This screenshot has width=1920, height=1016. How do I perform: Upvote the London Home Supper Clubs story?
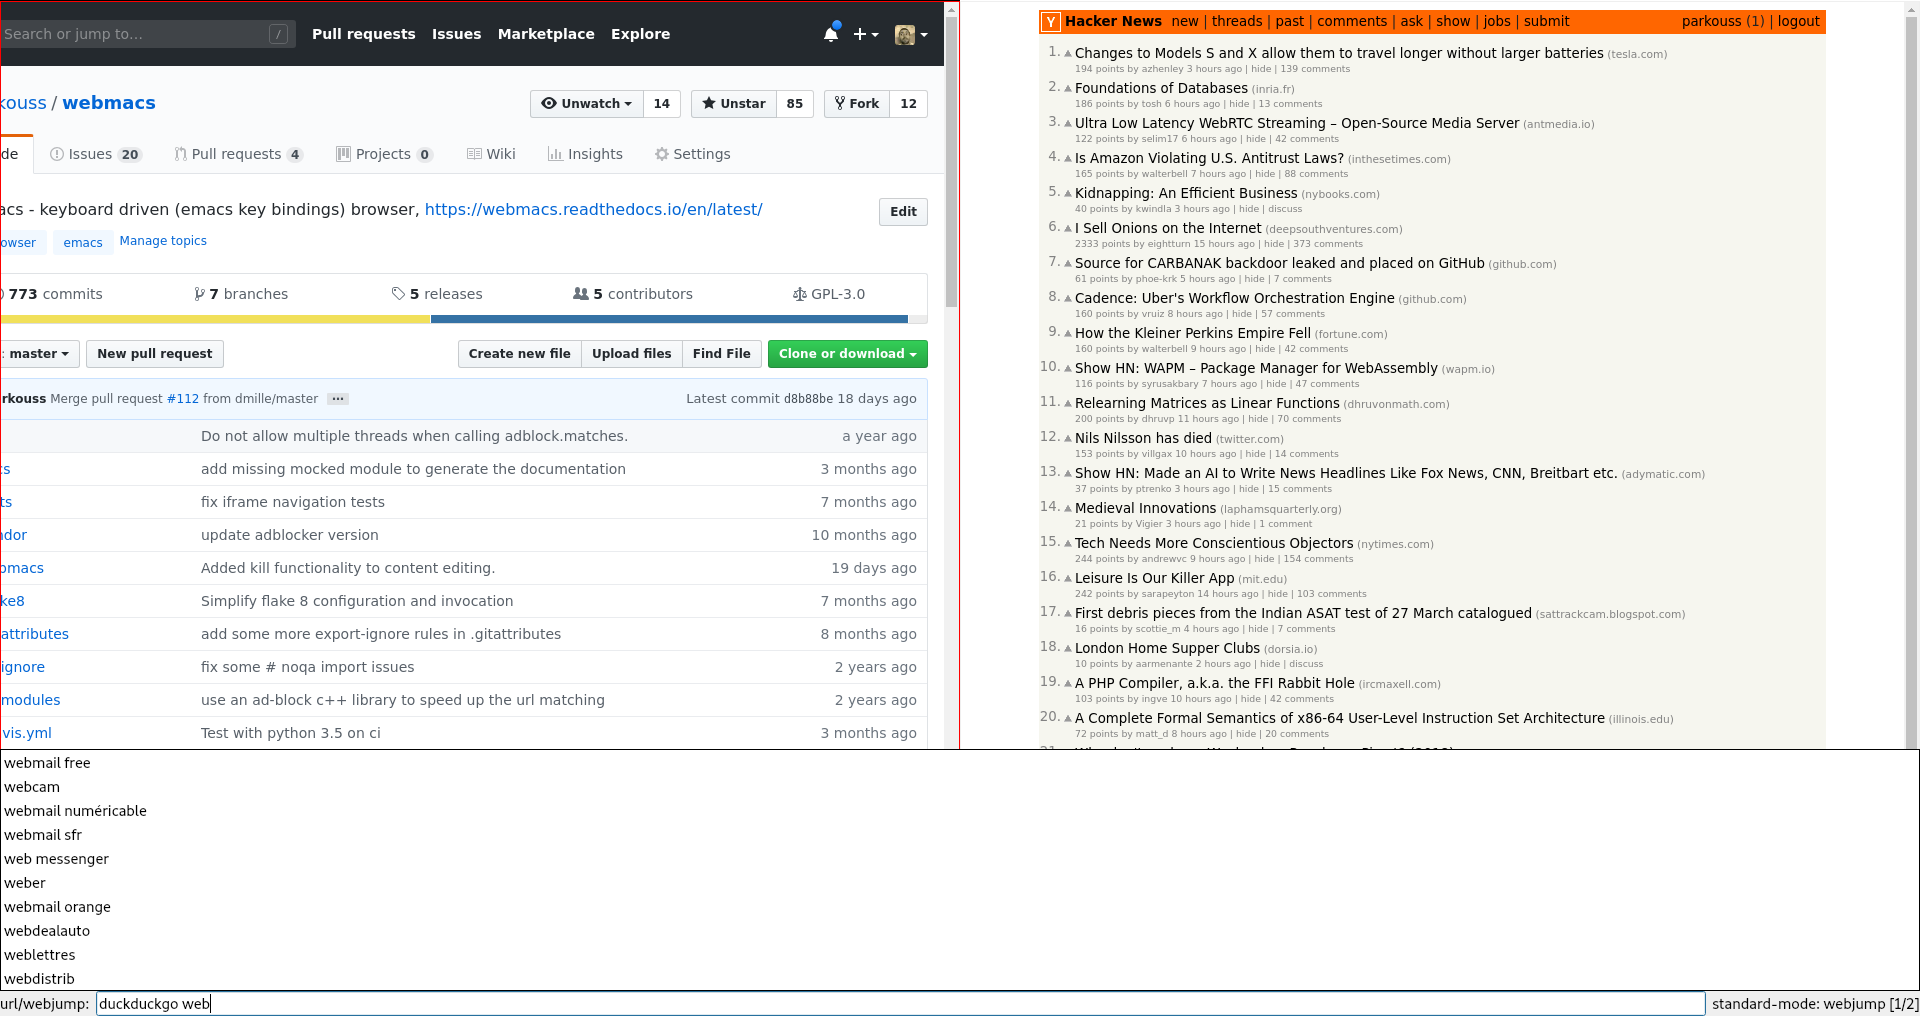click(x=1068, y=648)
